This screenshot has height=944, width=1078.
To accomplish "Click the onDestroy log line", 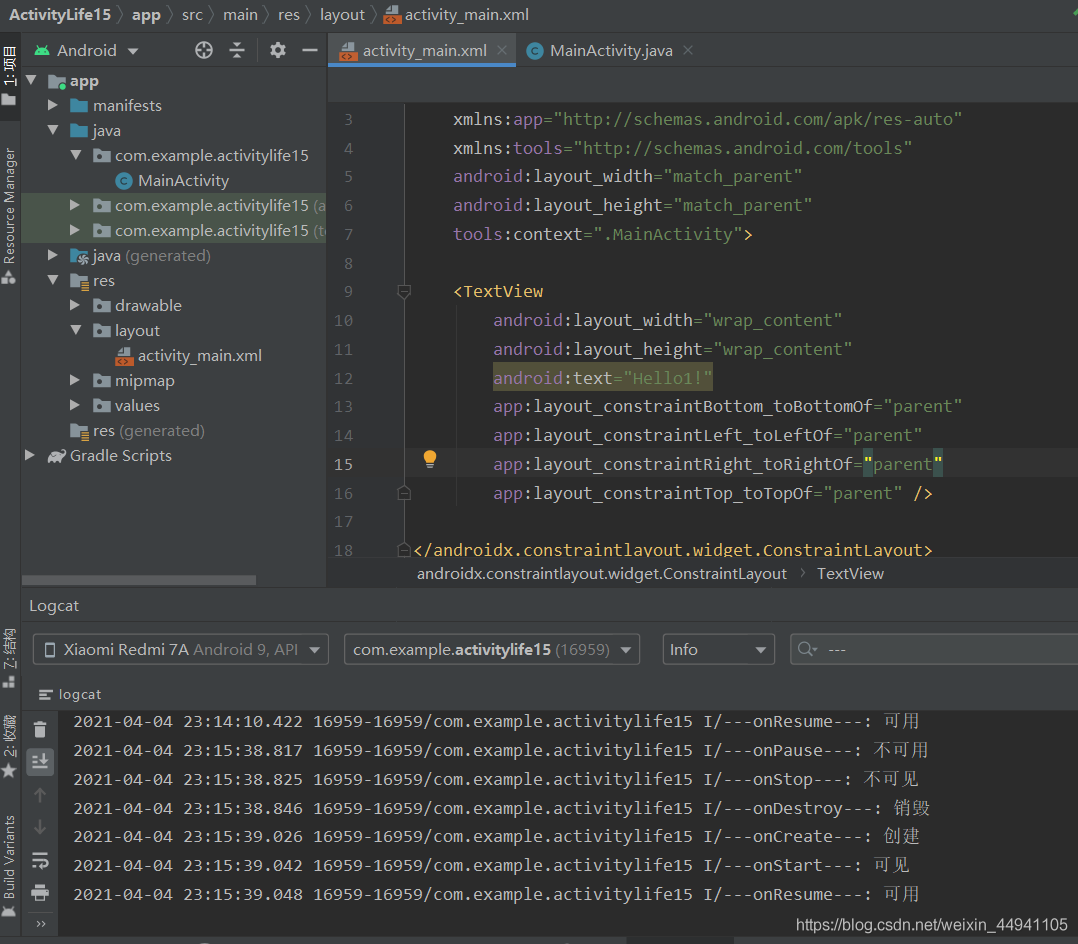I will pos(502,807).
